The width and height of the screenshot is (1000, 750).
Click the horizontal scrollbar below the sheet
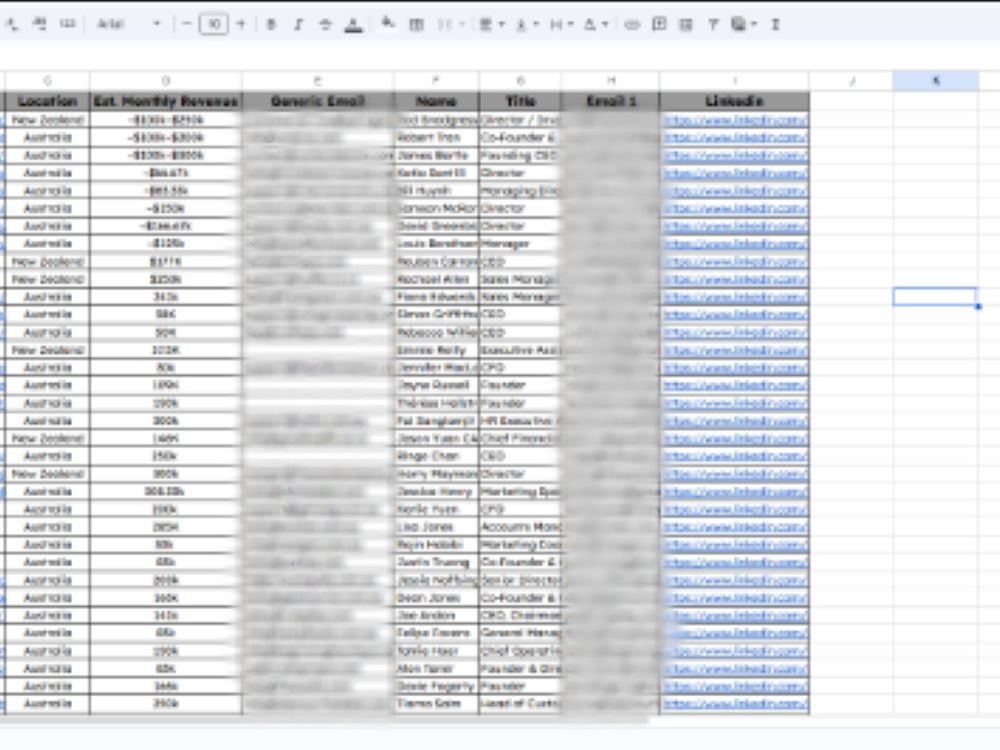325,720
